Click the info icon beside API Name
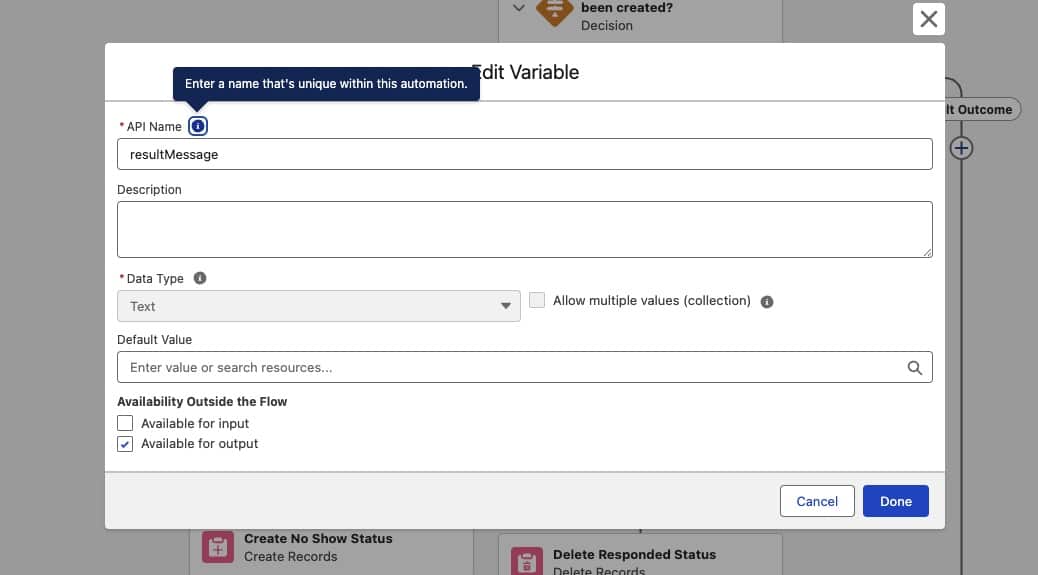The height and width of the screenshot is (575, 1038). [198, 126]
